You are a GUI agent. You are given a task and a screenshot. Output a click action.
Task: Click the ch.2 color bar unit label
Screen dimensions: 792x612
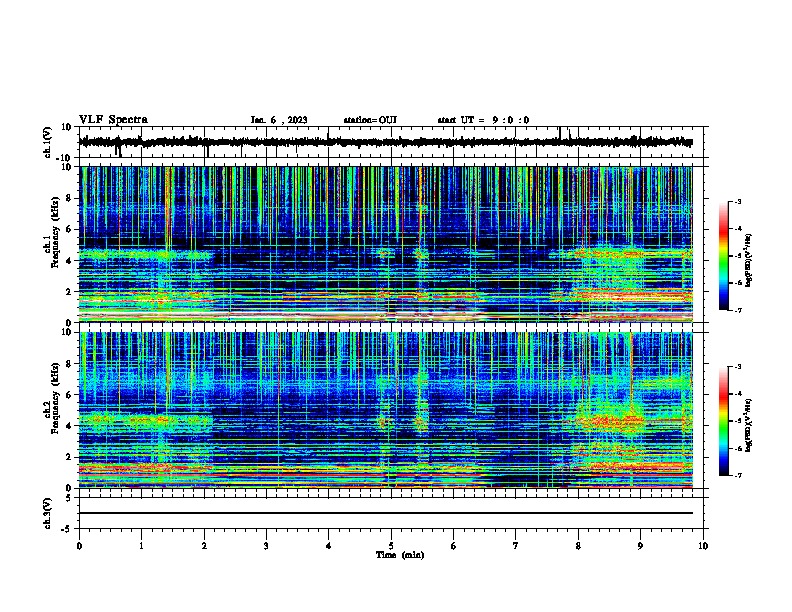coord(748,425)
